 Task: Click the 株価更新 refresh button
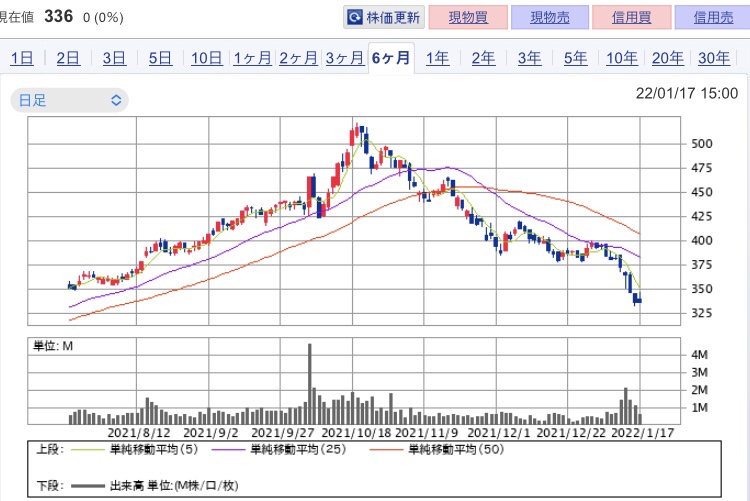tap(384, 18)
